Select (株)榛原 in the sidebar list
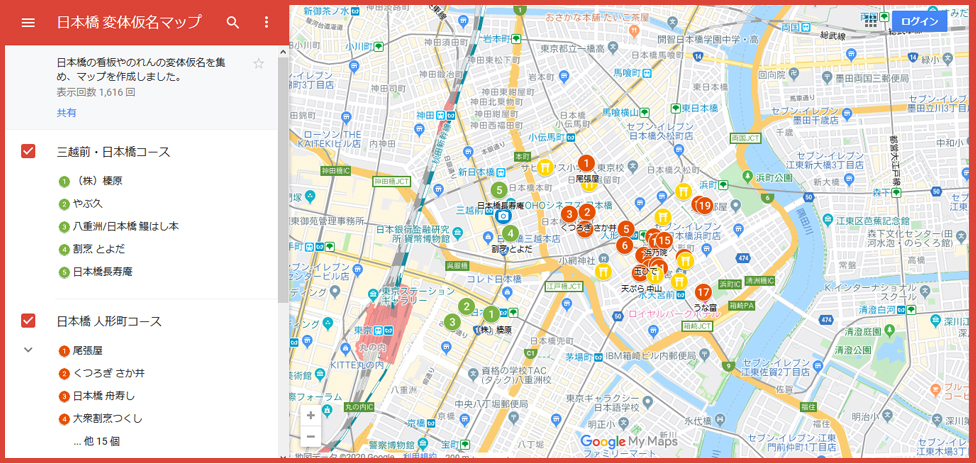The height and width of the screenshot is (464, 976). [100, 181]
